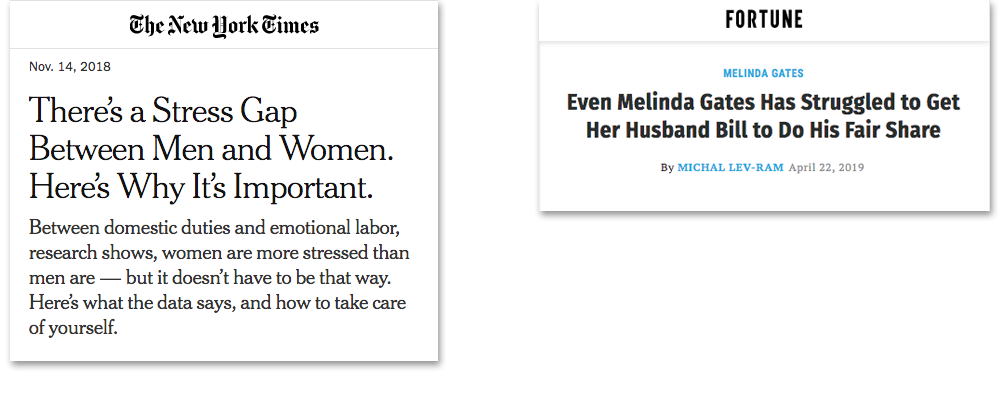Click the "By" label before author name
The image size is (1000, 415).
[667, 168]
